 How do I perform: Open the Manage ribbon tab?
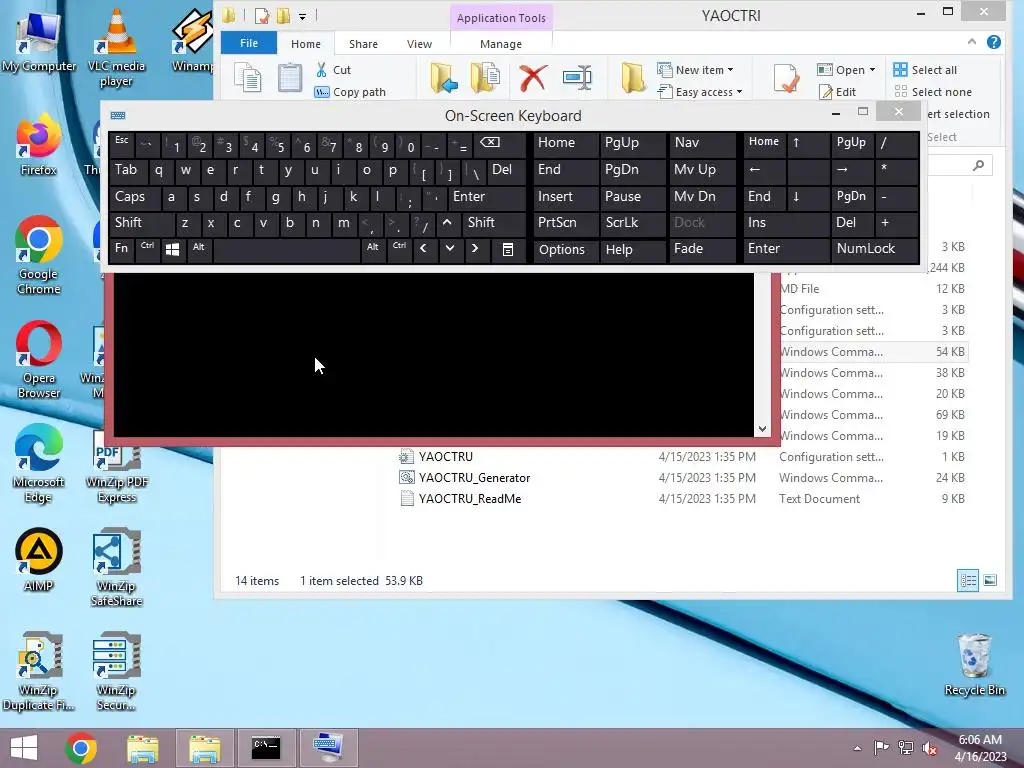501,44
